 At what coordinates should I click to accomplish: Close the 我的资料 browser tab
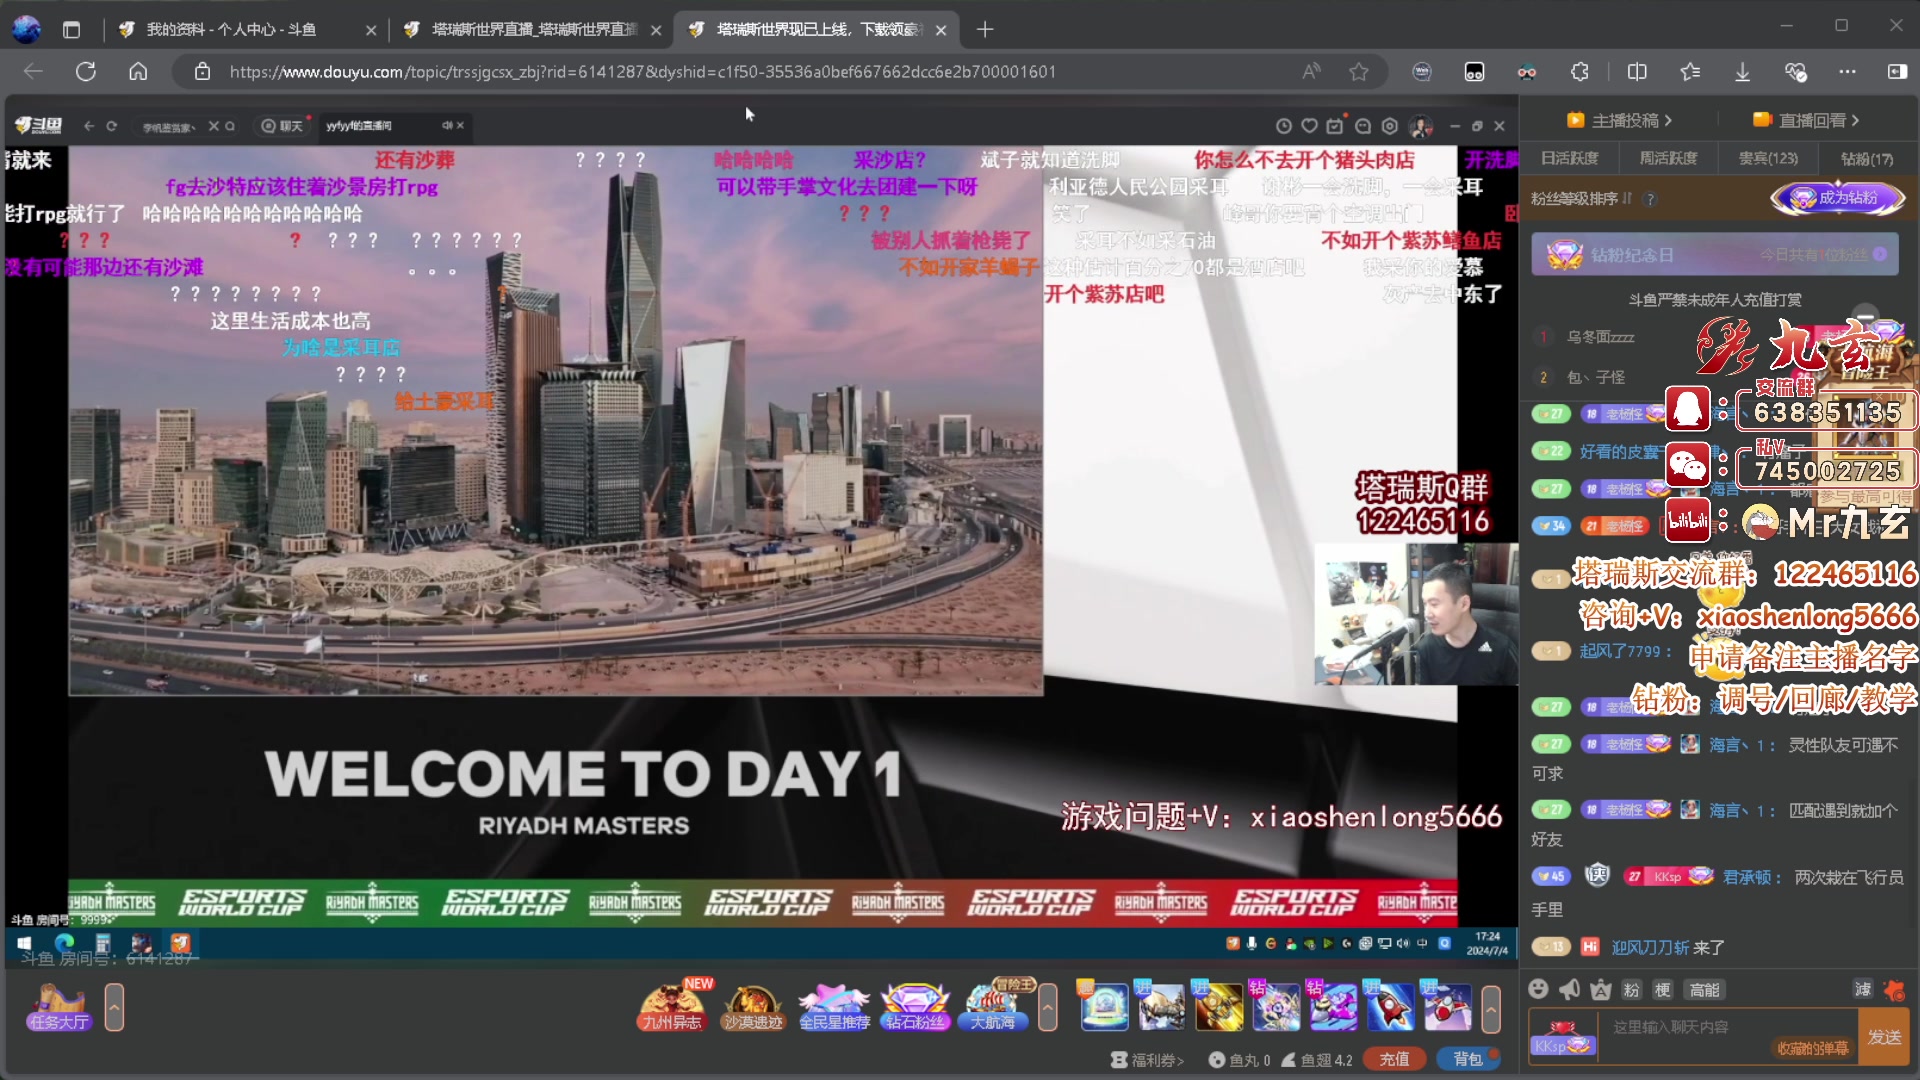371,30
